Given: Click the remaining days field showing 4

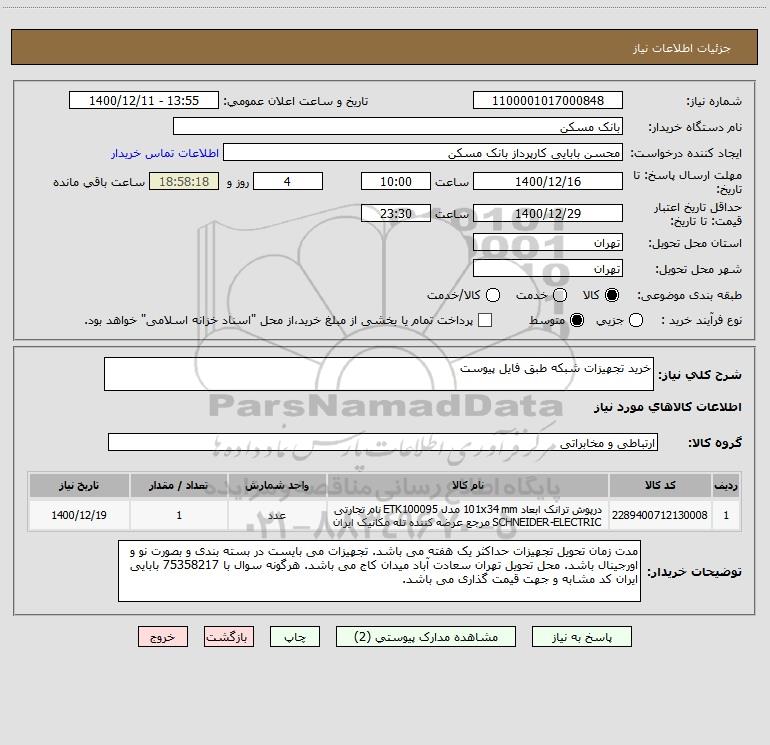Looking at the screenshot, I should [x=288, y=181].
